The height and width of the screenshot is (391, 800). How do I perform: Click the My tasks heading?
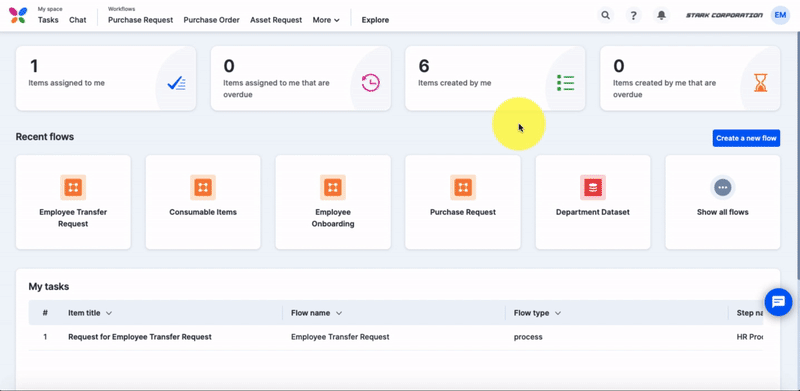[x=48, y=286]
